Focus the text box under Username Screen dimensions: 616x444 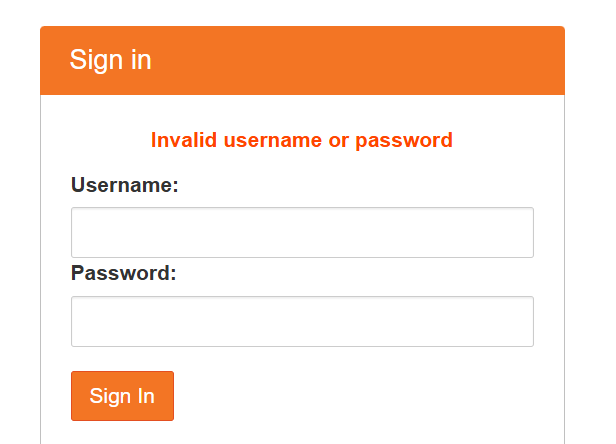point(302,232)
